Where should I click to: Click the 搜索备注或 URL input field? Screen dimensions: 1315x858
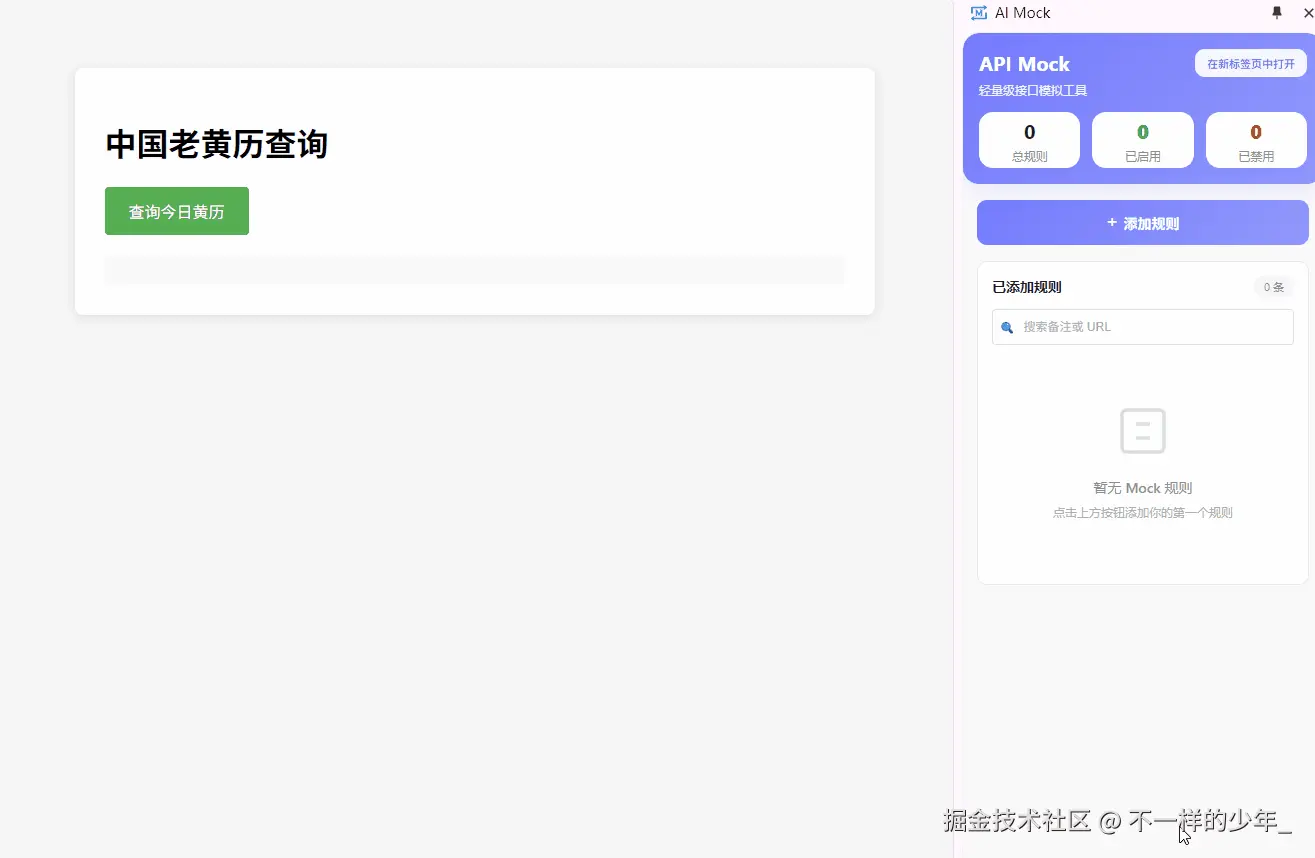[1142, 327]
